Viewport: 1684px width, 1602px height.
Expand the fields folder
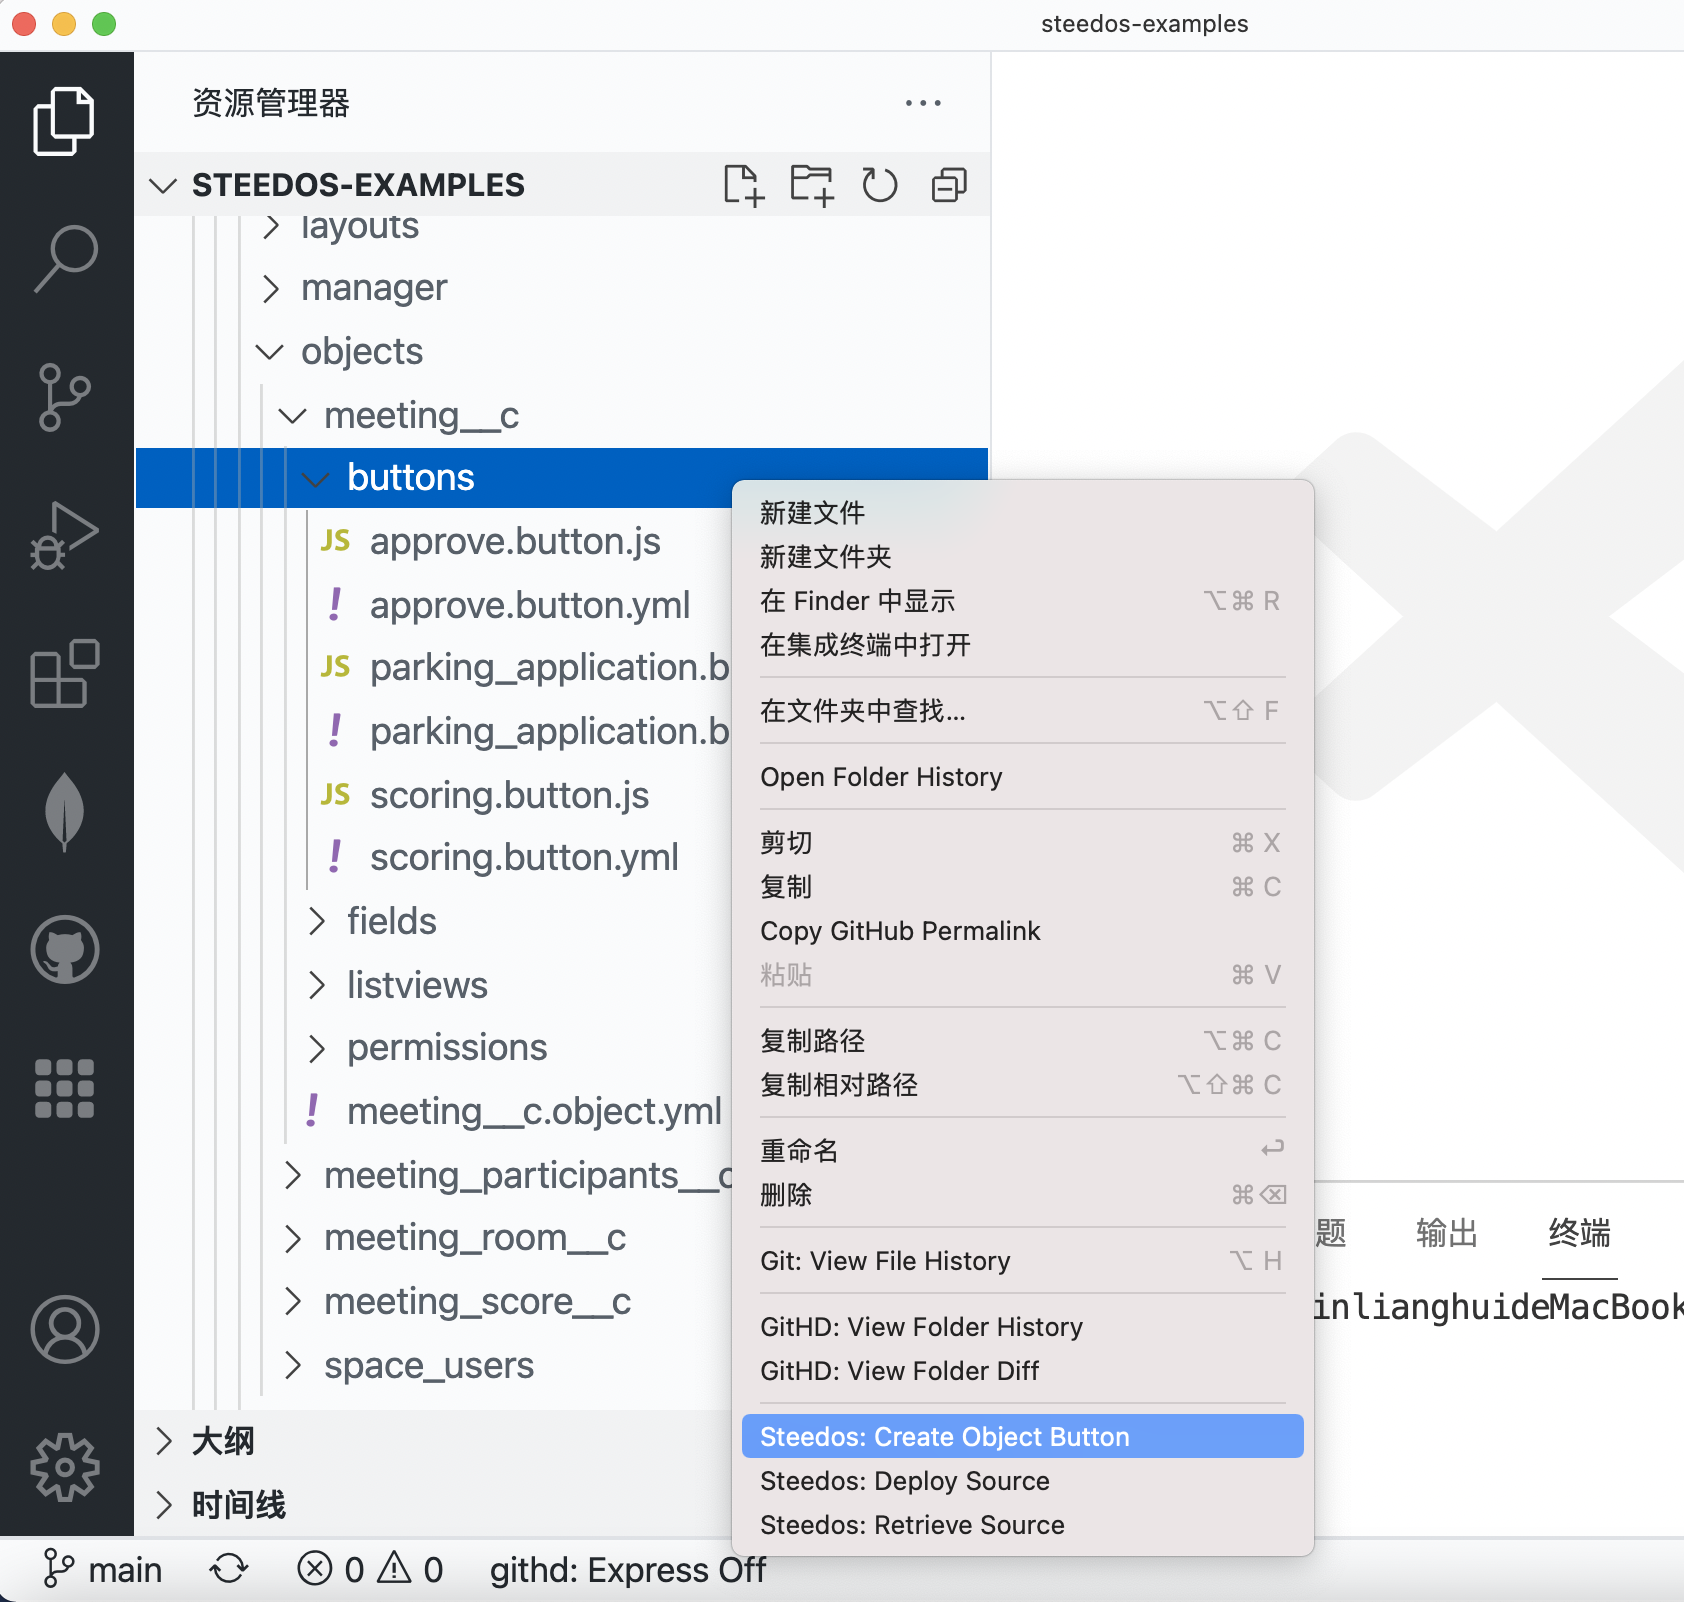pos(316,921)
